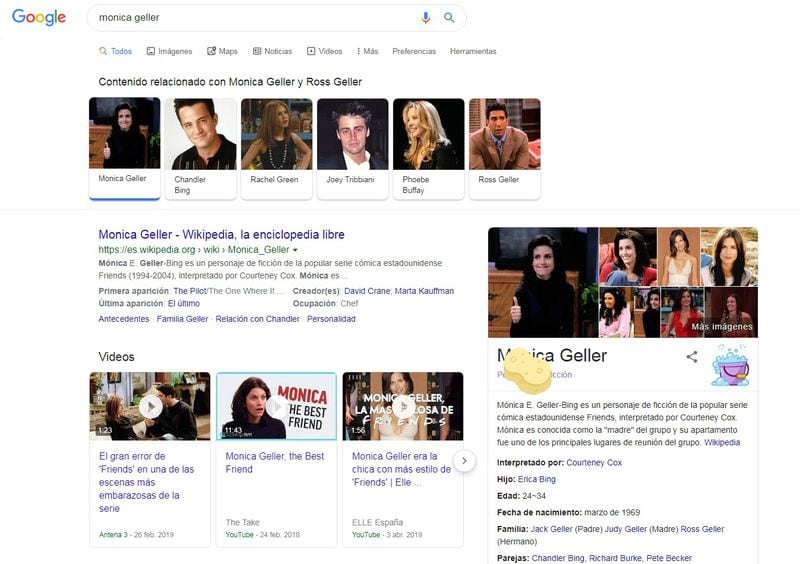
Task: Open the Erica Bing link
Action: coord(537,479)
